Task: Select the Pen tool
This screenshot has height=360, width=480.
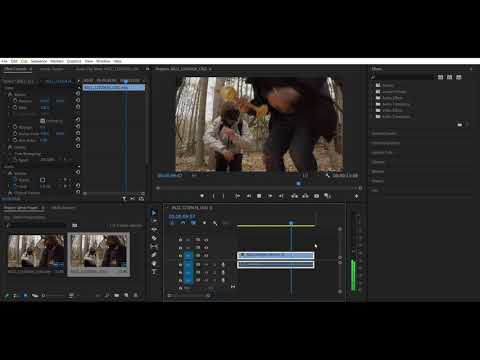Action: (x=154, y=255)
